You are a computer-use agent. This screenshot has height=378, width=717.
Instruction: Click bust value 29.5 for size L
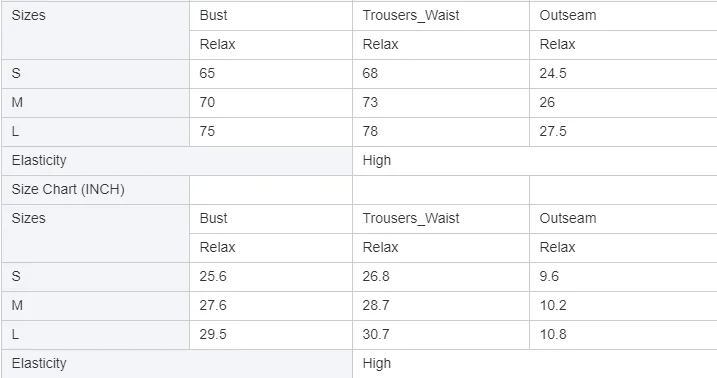(271, 335)
